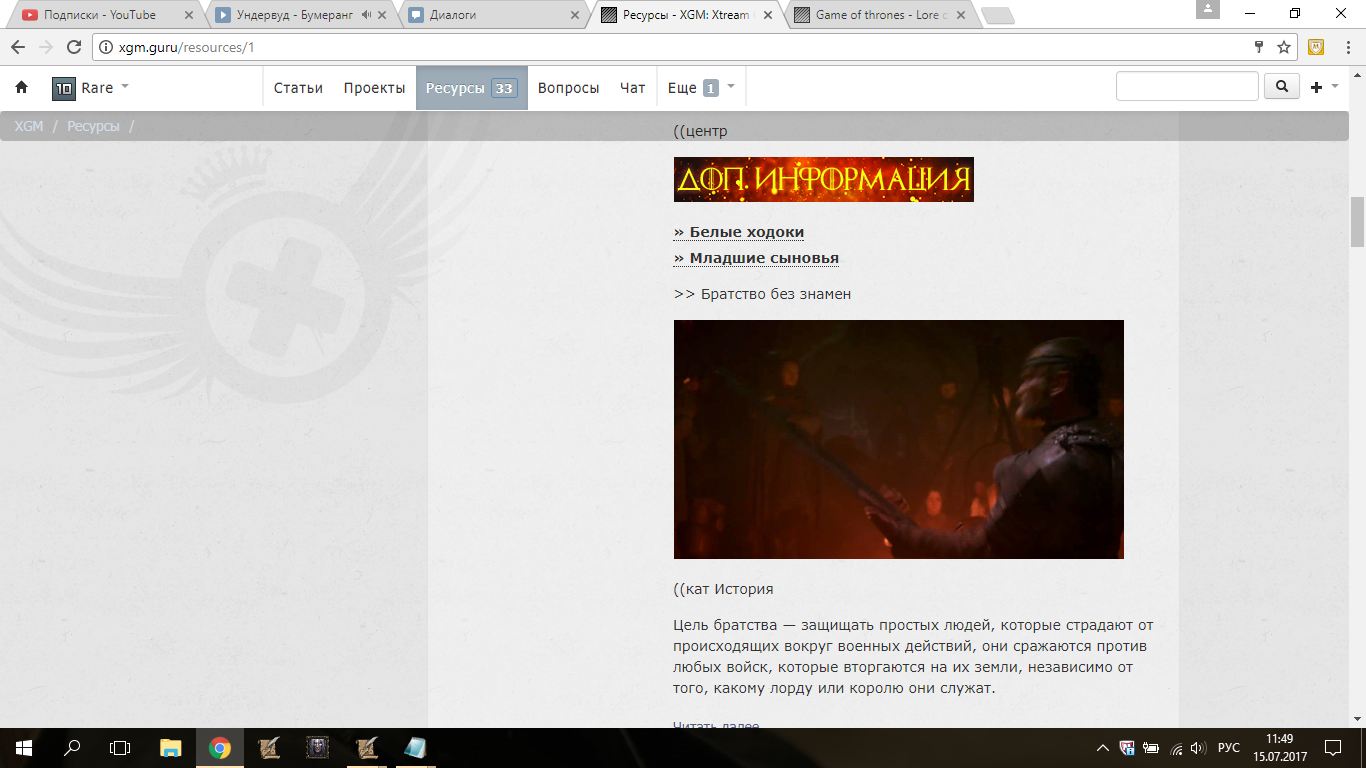This screenshot has height=768, width=1366.
Task: Focus the site search input field
Action: (x=1187, y=87)
